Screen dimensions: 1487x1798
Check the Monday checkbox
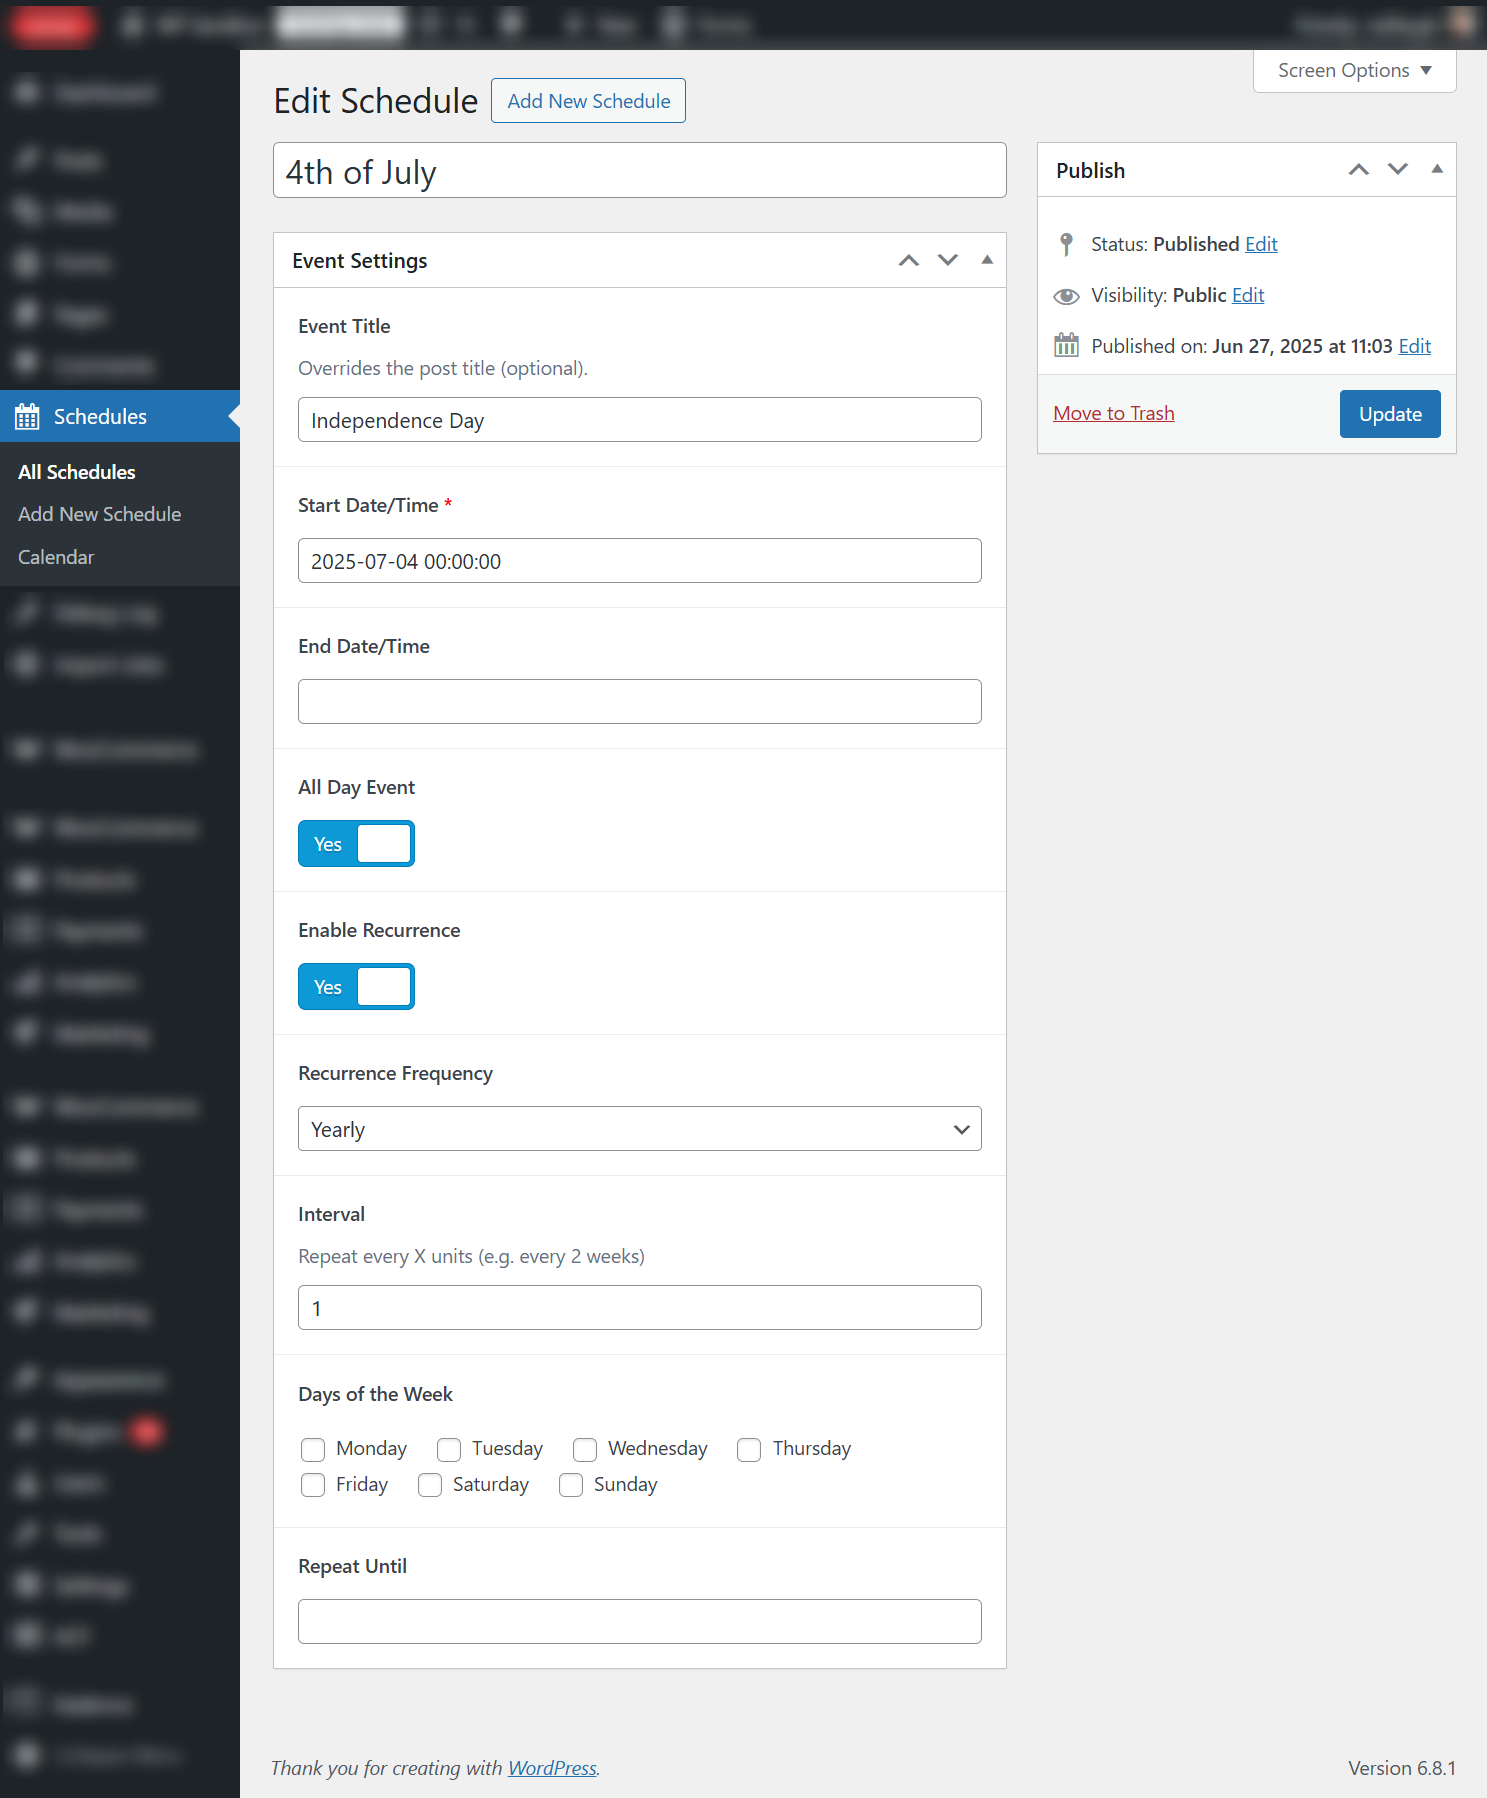[313, 1449]
